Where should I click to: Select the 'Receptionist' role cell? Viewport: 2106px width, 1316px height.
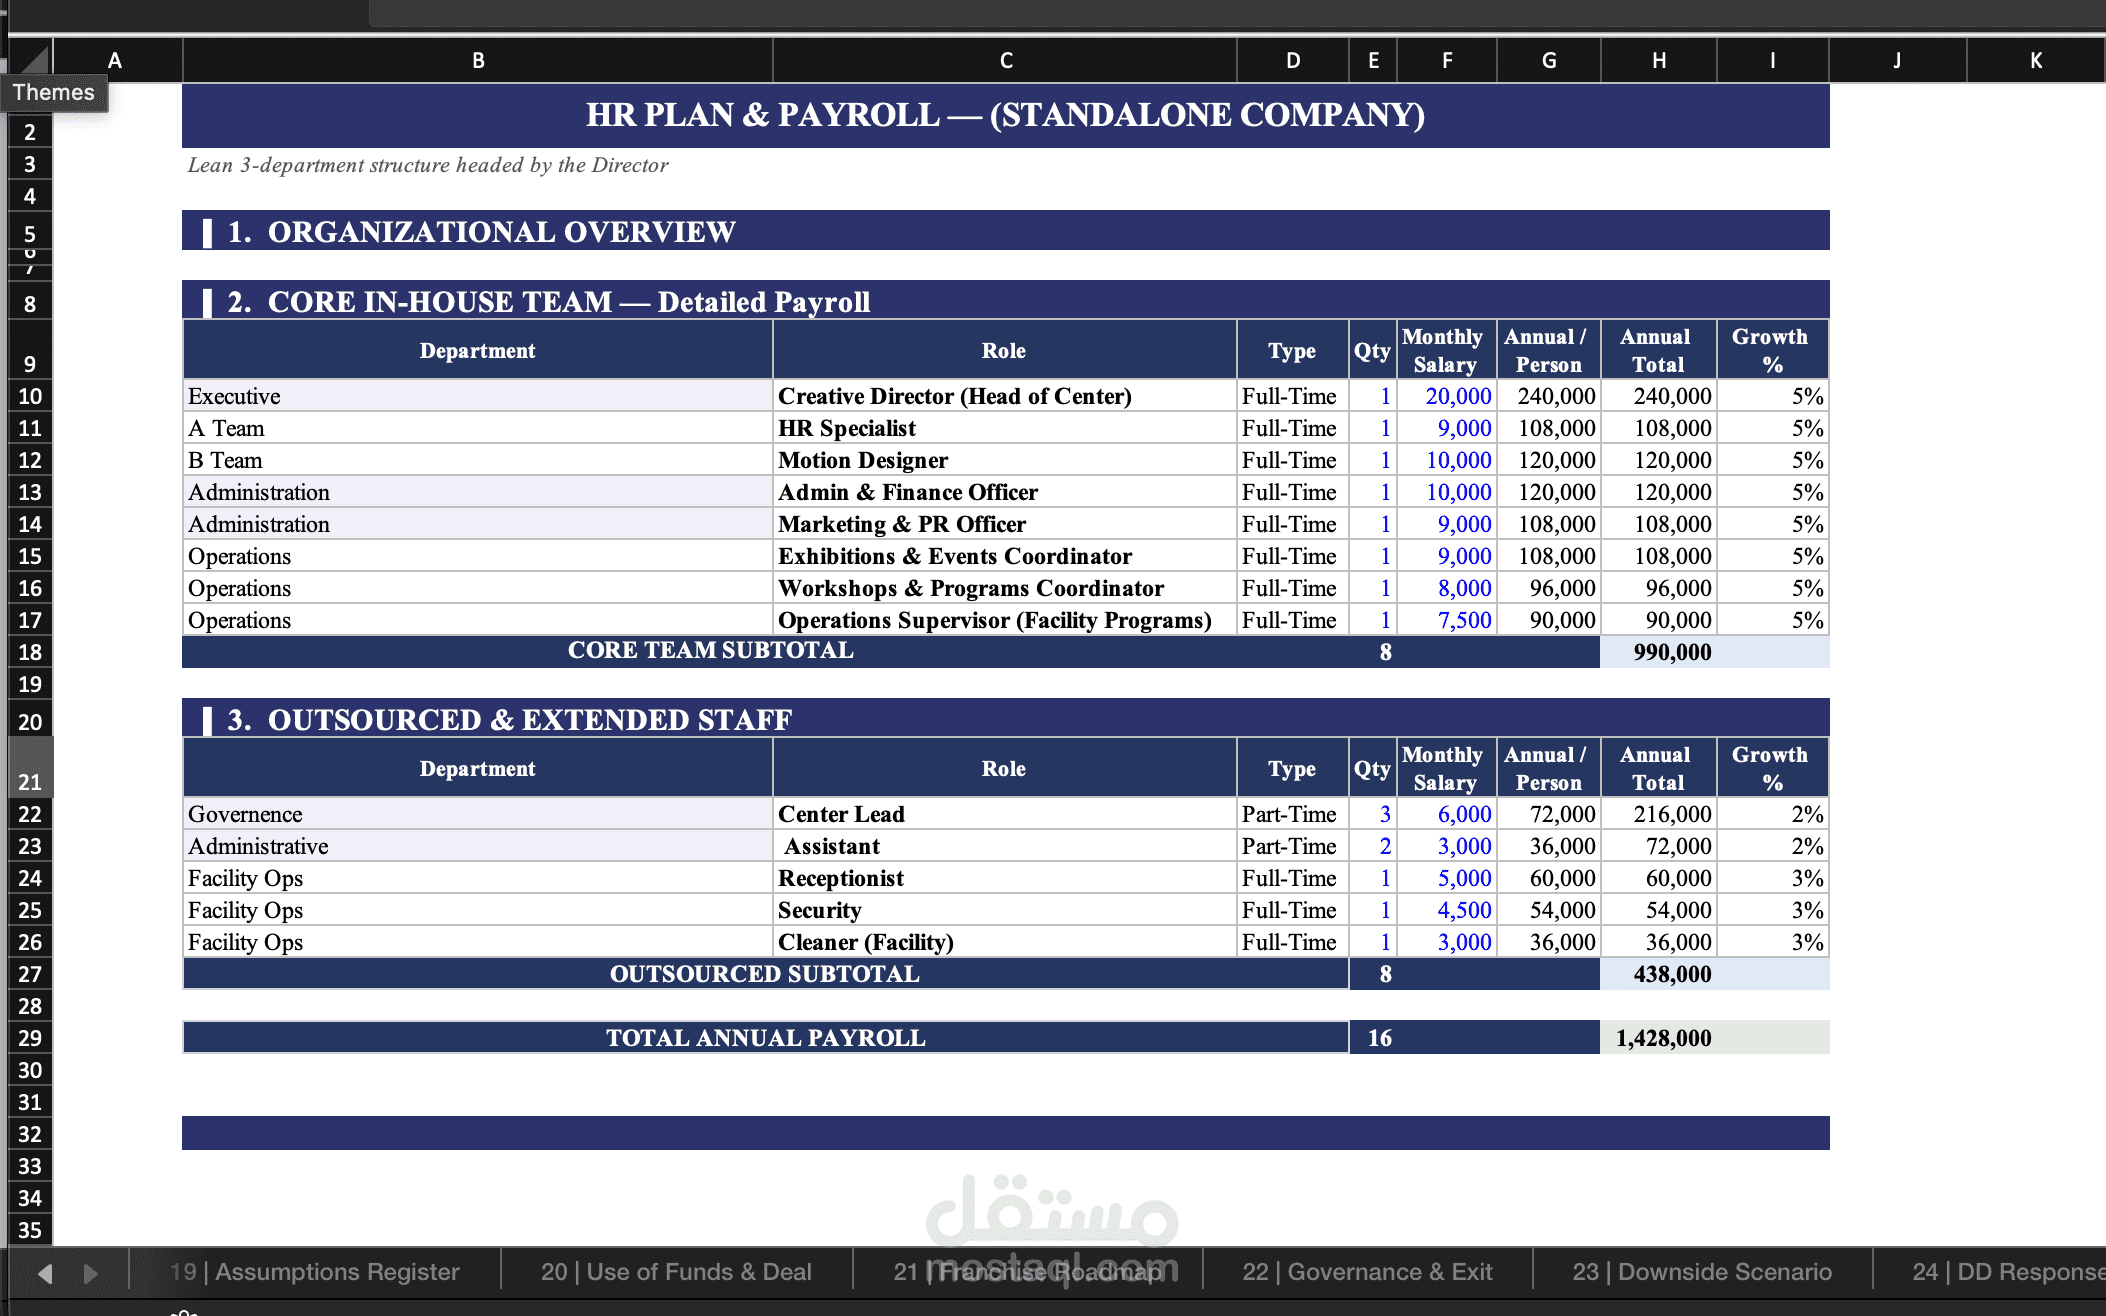tap(1005, 878)
